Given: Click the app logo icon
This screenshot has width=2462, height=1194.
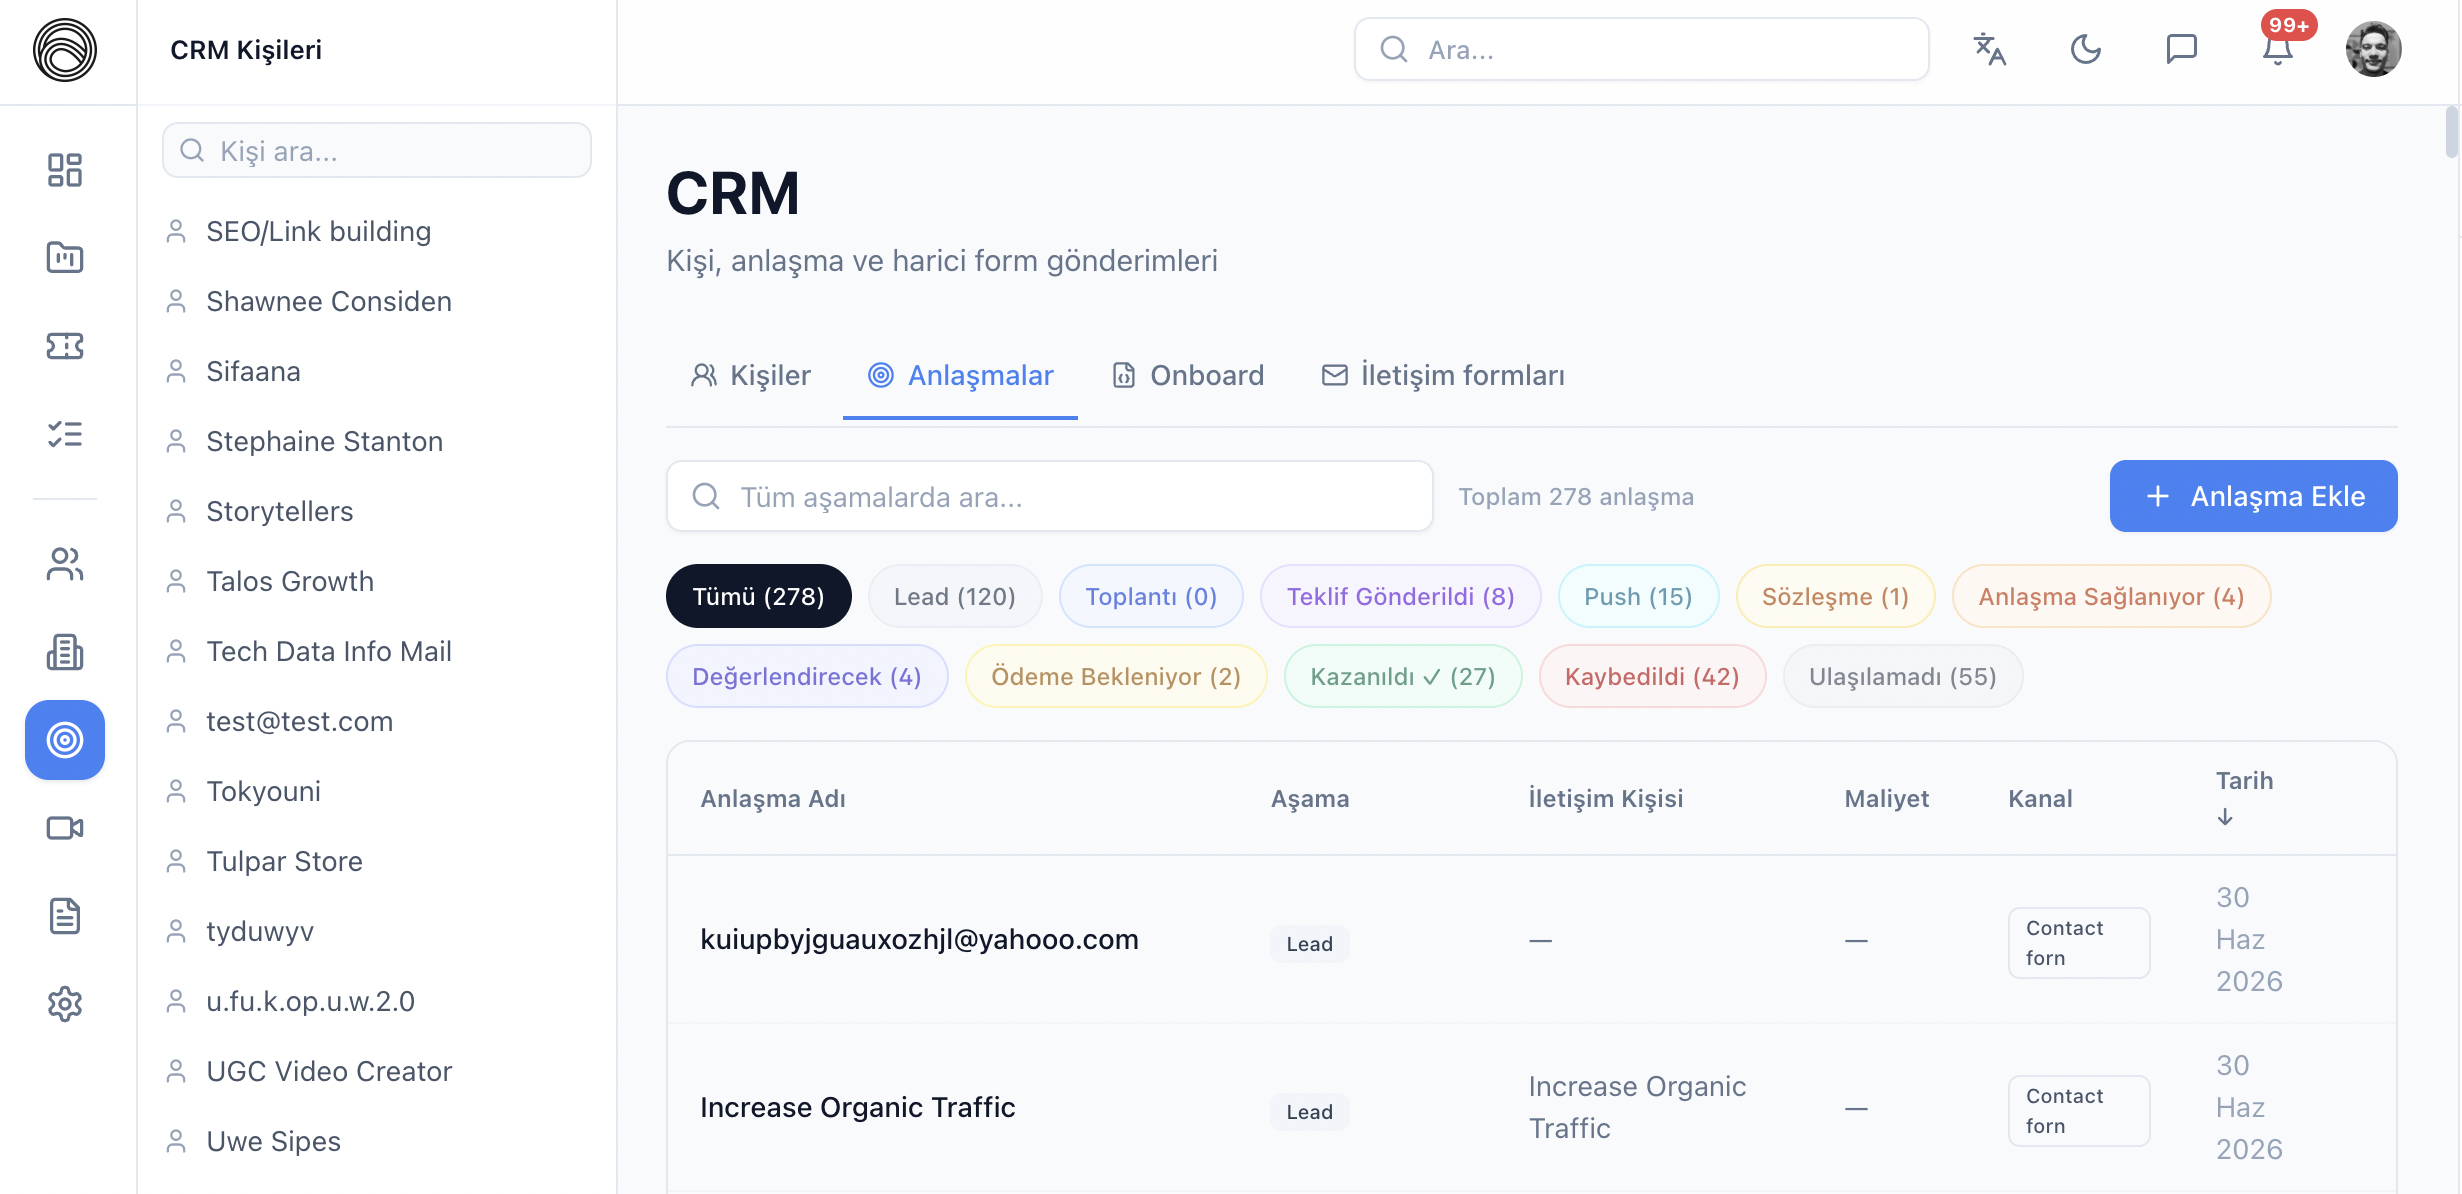Looking at the screenshot, I should 65,49.
